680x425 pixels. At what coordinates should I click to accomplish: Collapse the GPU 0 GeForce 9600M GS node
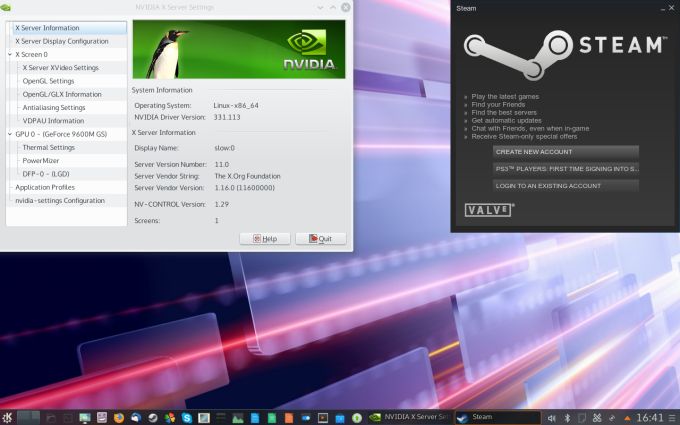pyautogui.click(x=10, y=134)
